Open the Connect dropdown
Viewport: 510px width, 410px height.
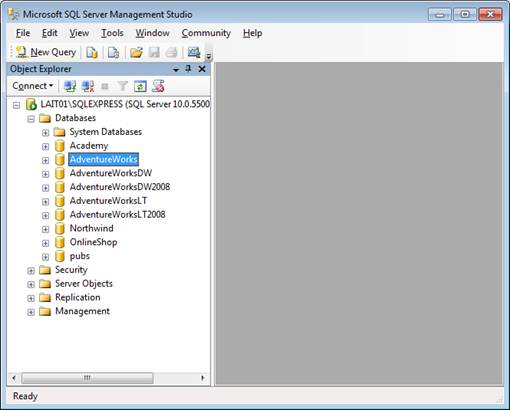[x=32, y=86]
